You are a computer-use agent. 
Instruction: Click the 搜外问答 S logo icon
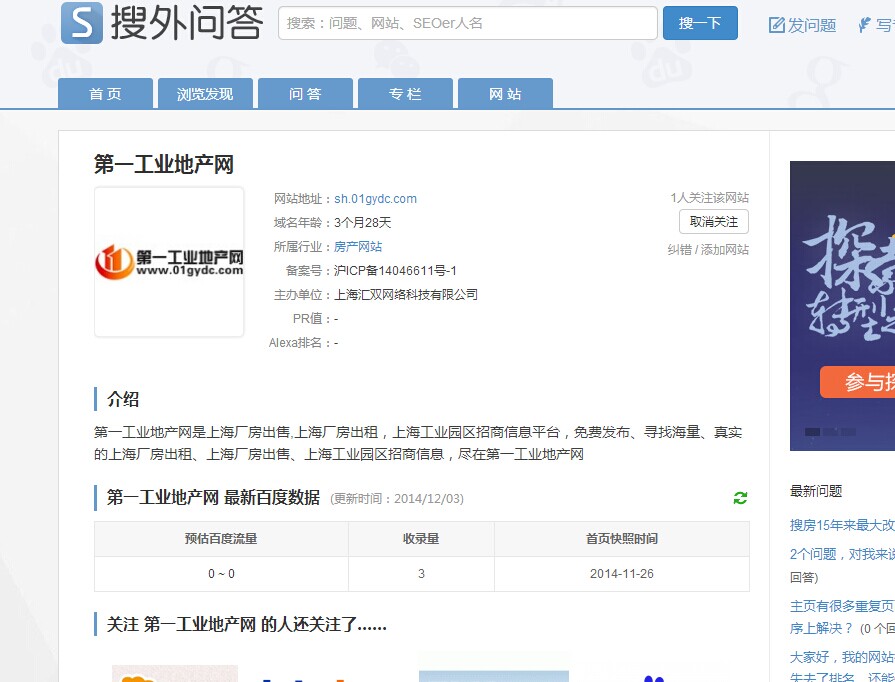[82, 23]
